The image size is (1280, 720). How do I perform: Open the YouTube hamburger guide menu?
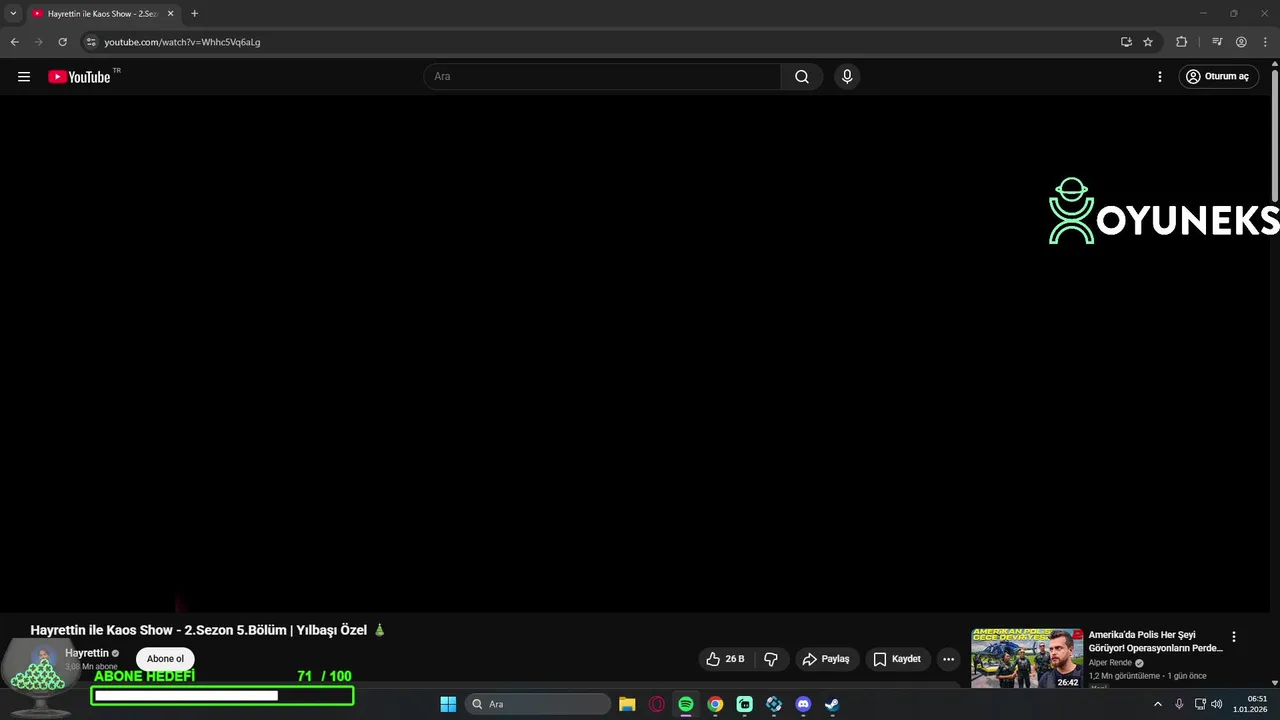24,77
